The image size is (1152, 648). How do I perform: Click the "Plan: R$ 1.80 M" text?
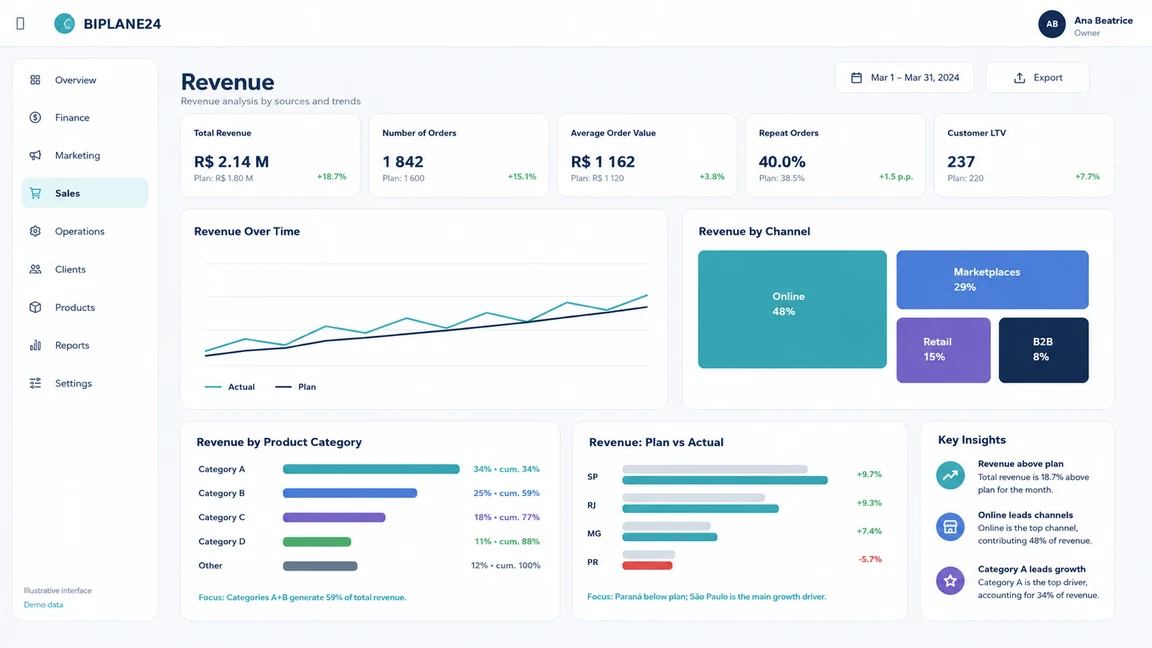pyautogui.click(x=223, y=179)
